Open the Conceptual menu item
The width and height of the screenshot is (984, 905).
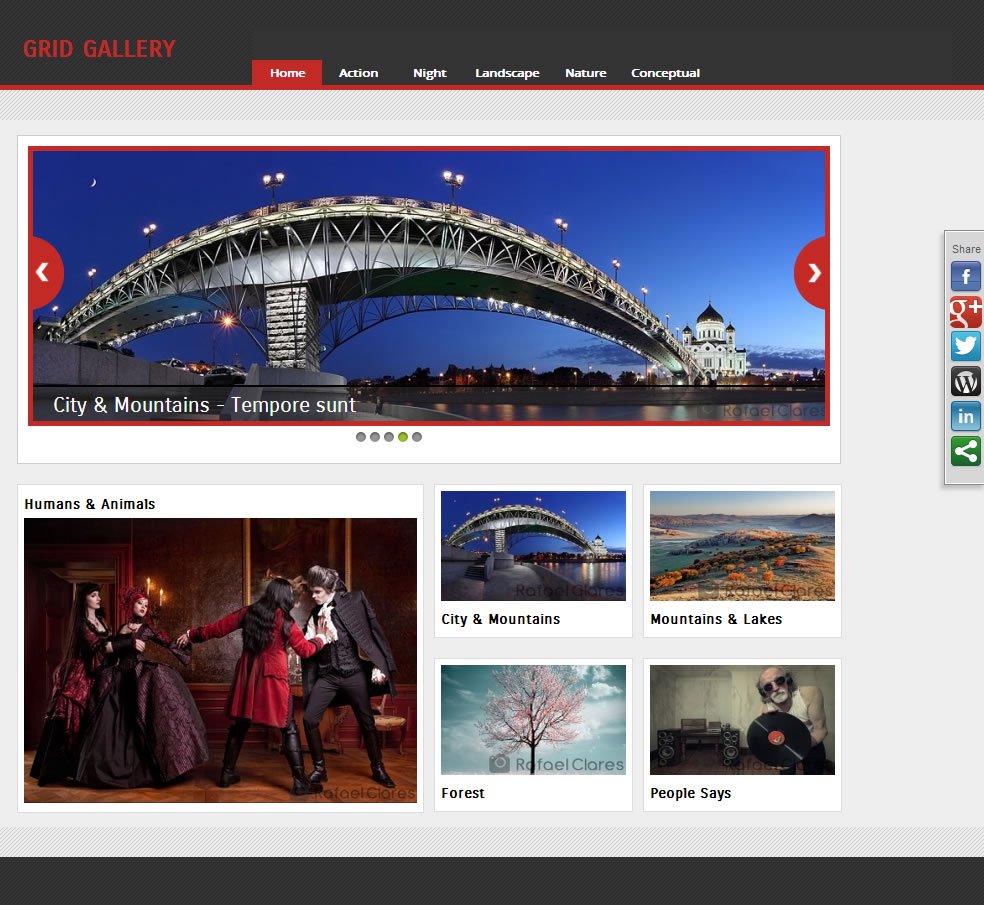point(665,73)
